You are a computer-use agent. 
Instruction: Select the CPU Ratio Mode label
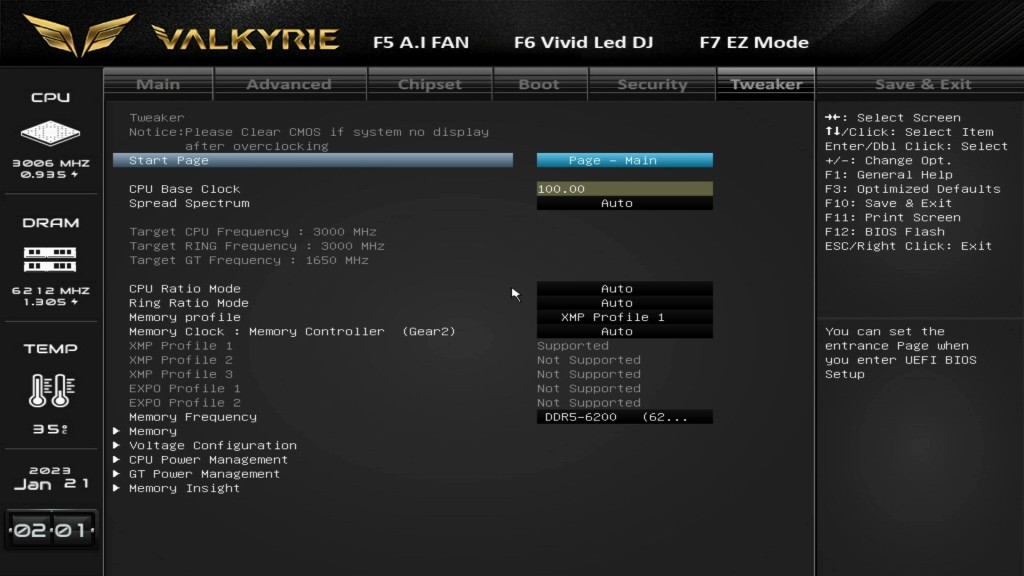tap(185, 289)
